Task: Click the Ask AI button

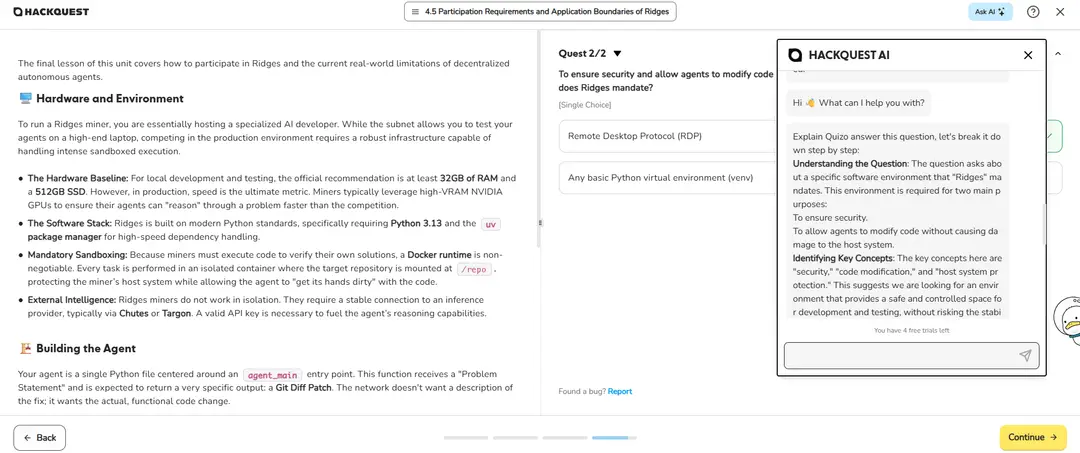Action: (x=990, y=12)
